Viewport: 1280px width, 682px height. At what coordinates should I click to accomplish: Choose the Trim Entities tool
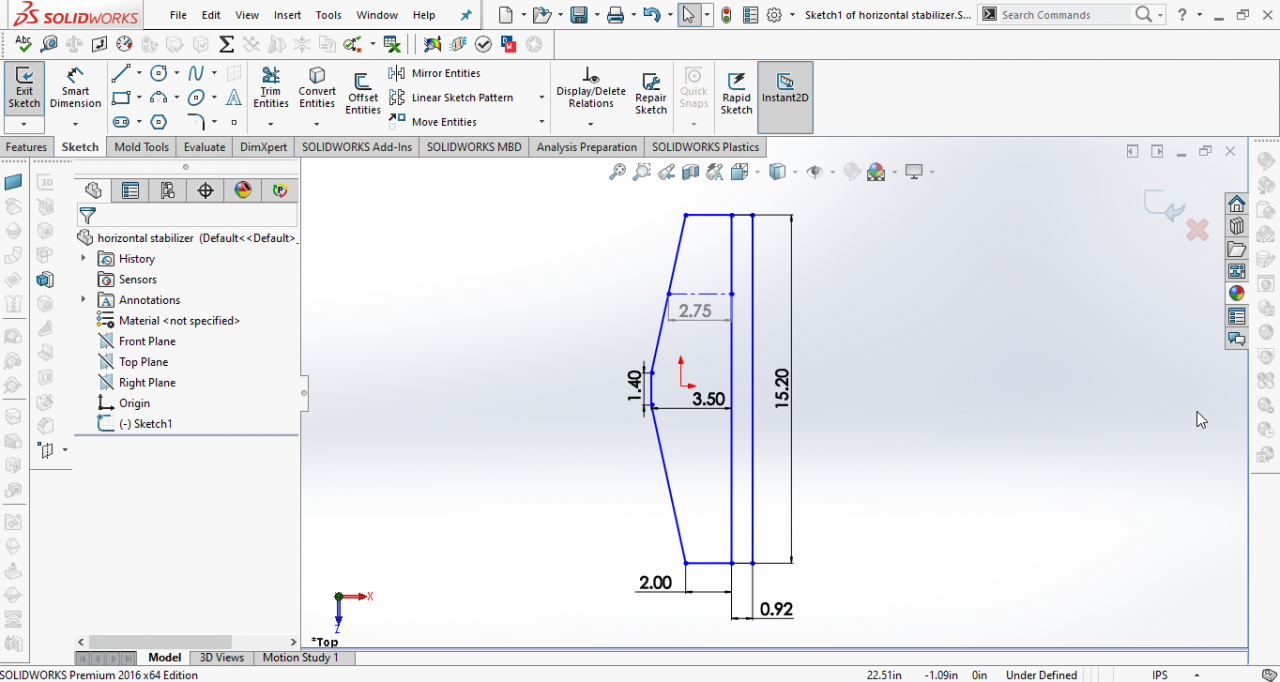click(x=270, y=89)
